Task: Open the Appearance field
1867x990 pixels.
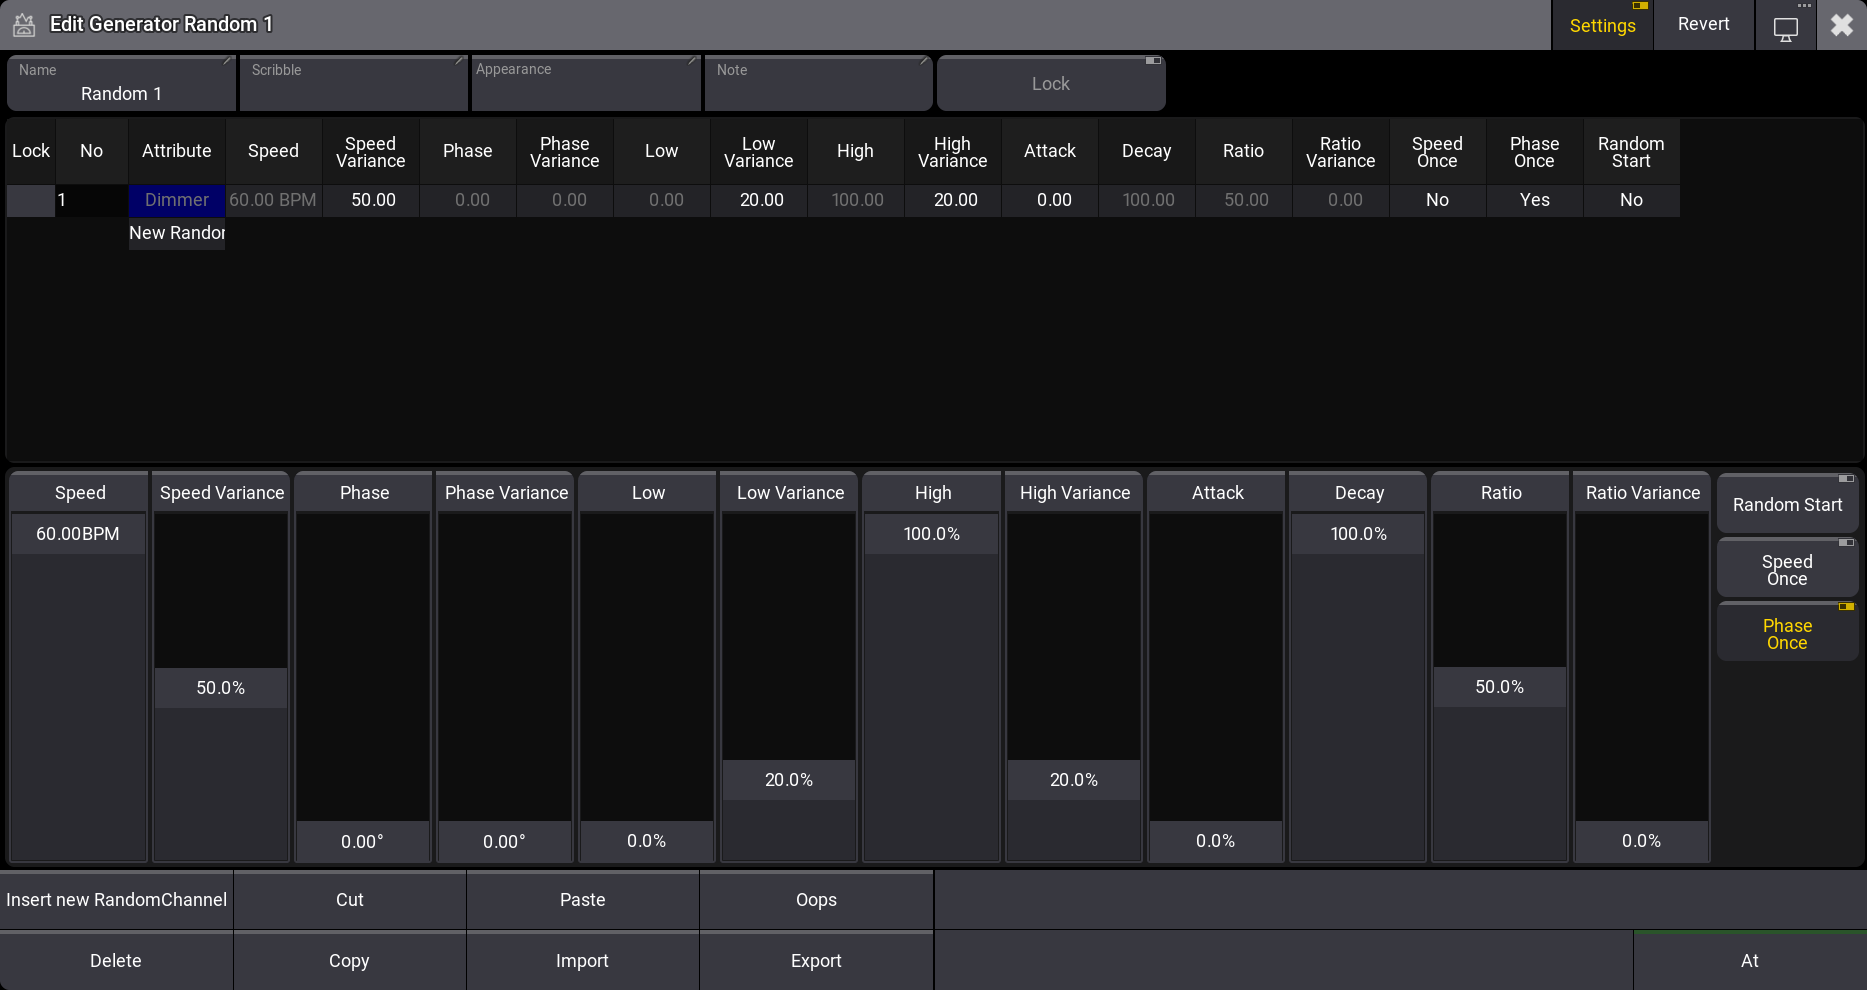Action: [x=586, y=84]
